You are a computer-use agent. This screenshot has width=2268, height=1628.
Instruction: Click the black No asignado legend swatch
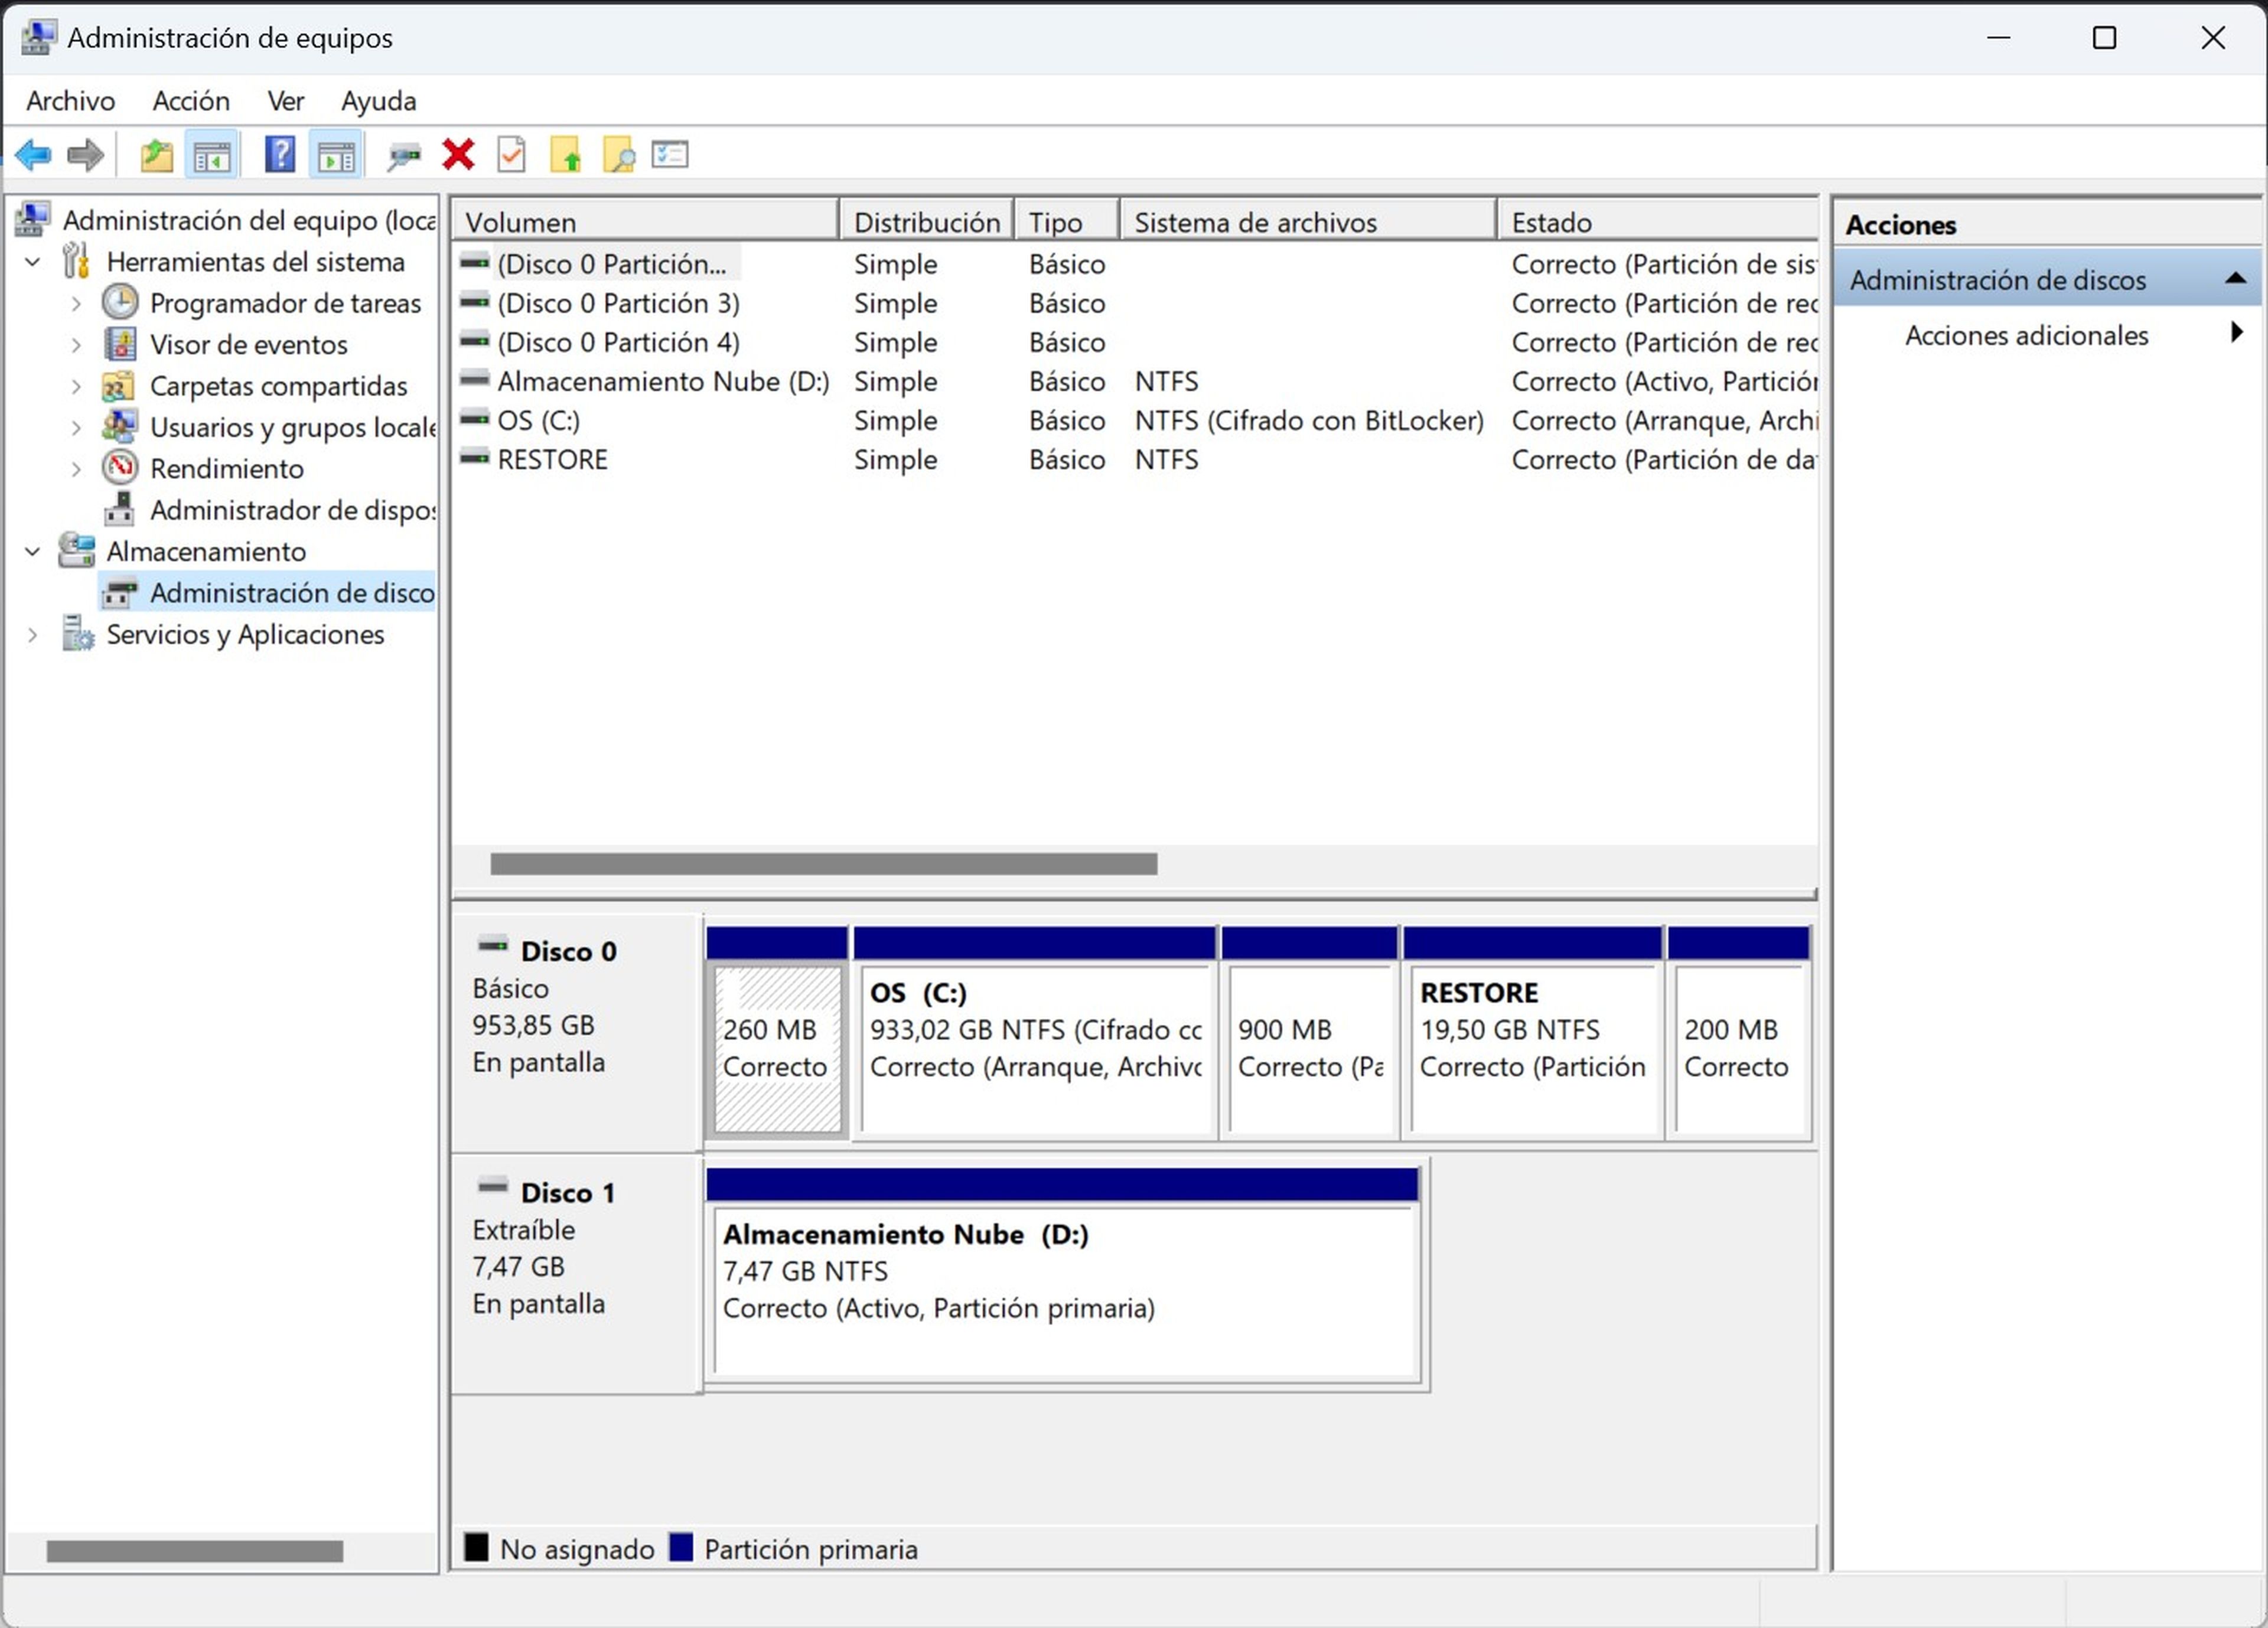click(x=476, y=1547)
